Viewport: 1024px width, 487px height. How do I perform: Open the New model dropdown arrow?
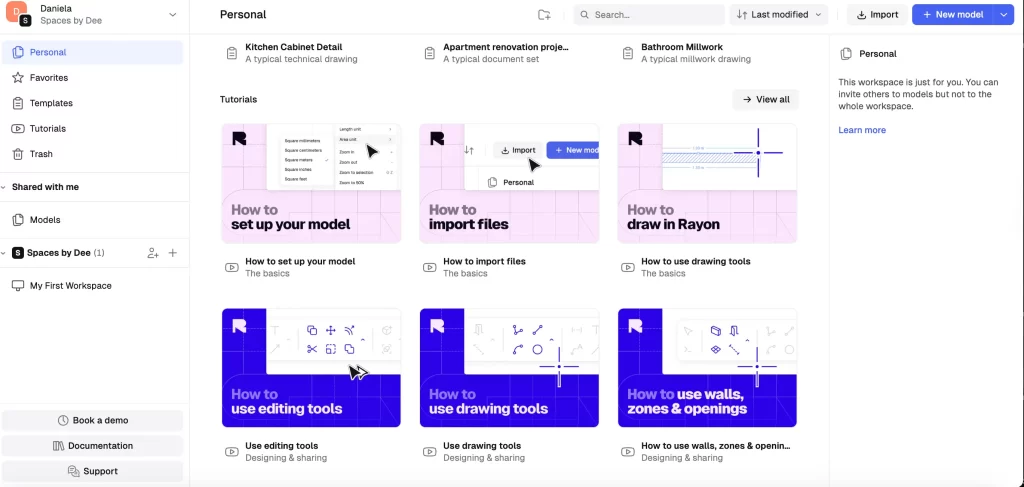coord(1005,15)
